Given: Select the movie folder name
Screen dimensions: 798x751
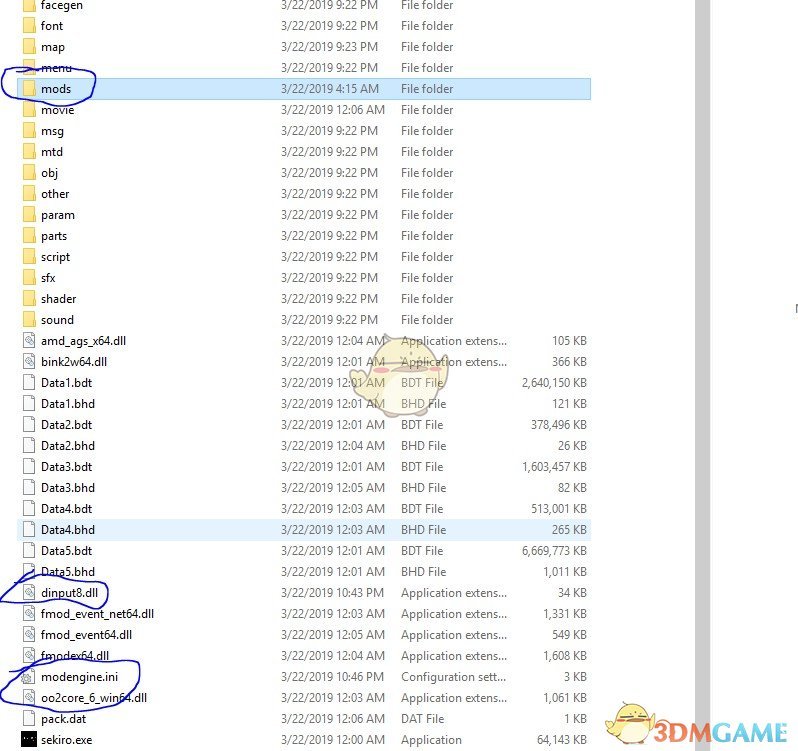Looking at the screenshot, I should click(58, 110).
